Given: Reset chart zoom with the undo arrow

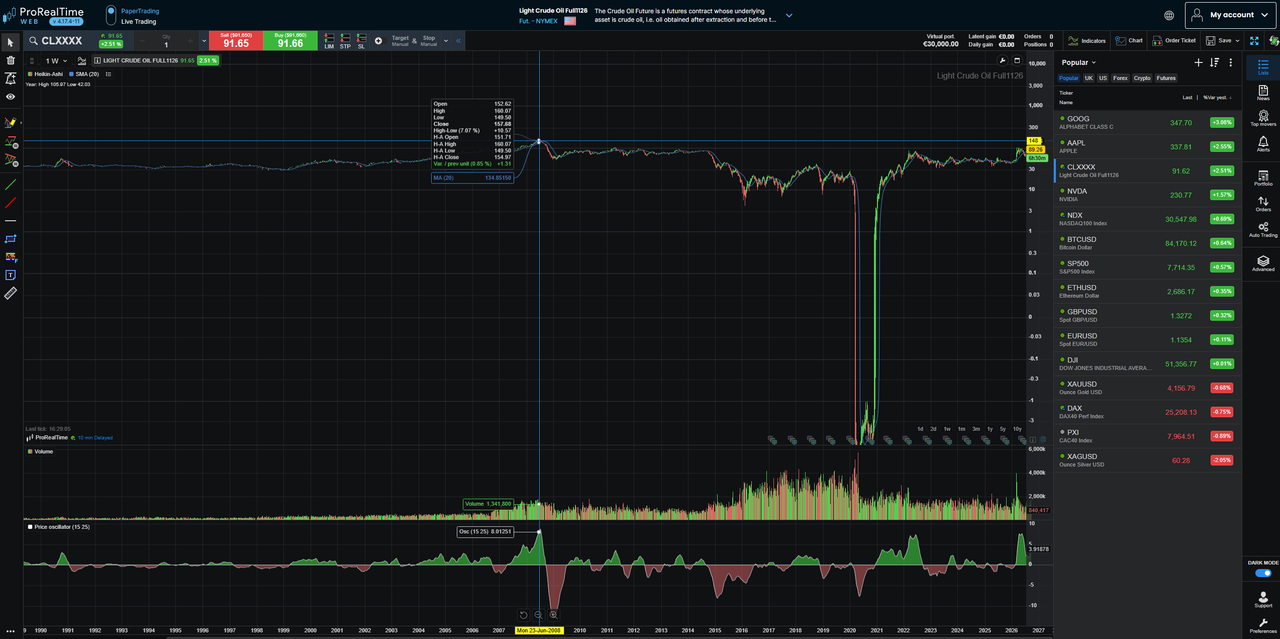Looking at the screenshot, I should (x=523, y=615).
